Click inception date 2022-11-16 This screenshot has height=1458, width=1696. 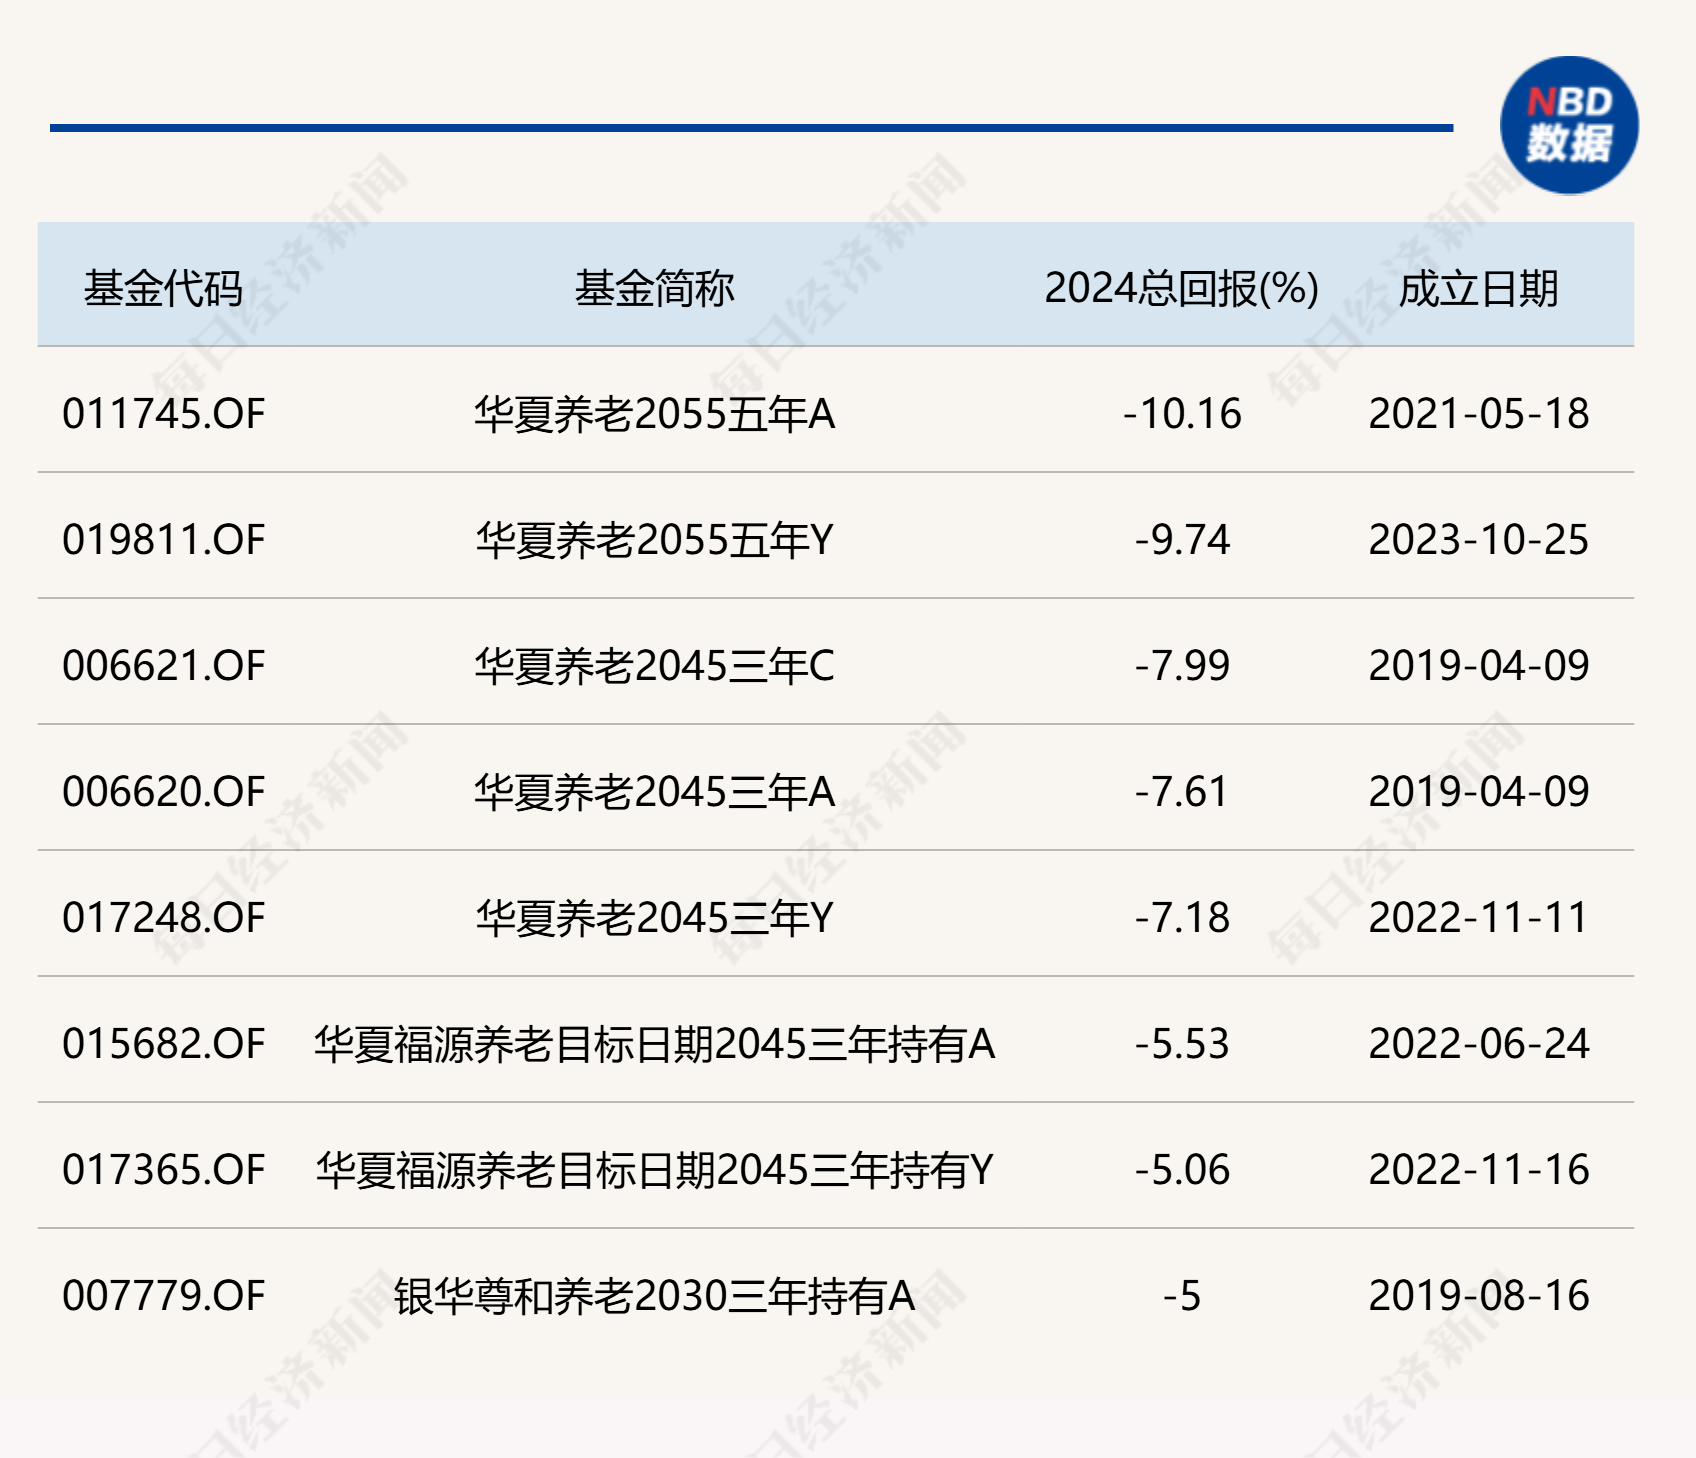(1479, 1170)
